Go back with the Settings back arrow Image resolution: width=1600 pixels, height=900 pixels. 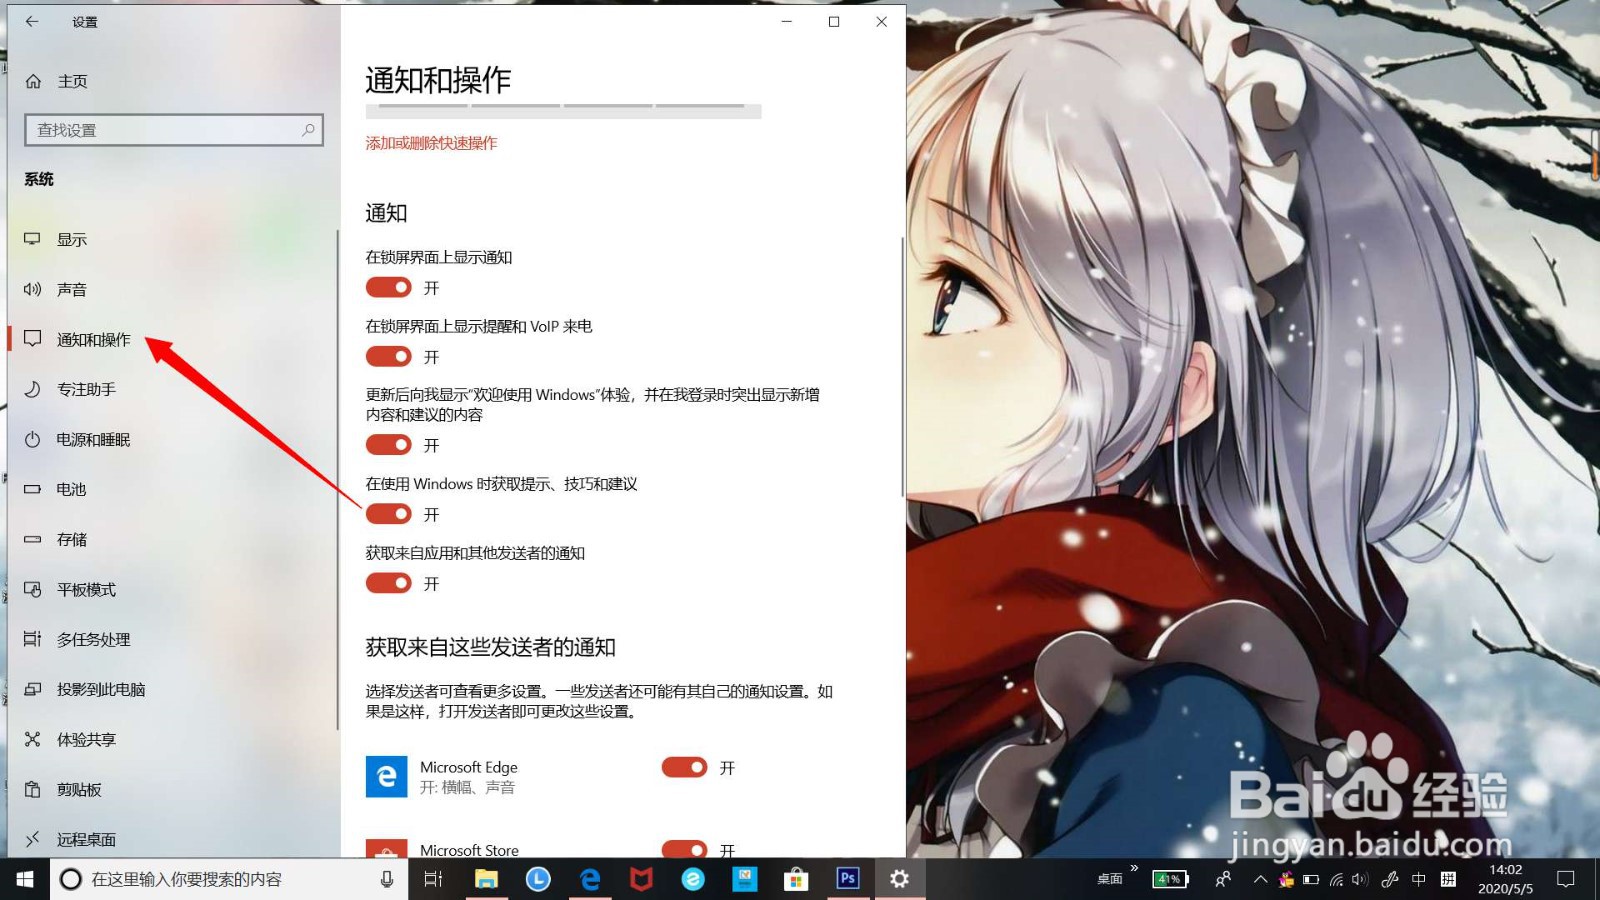[32, 21]
